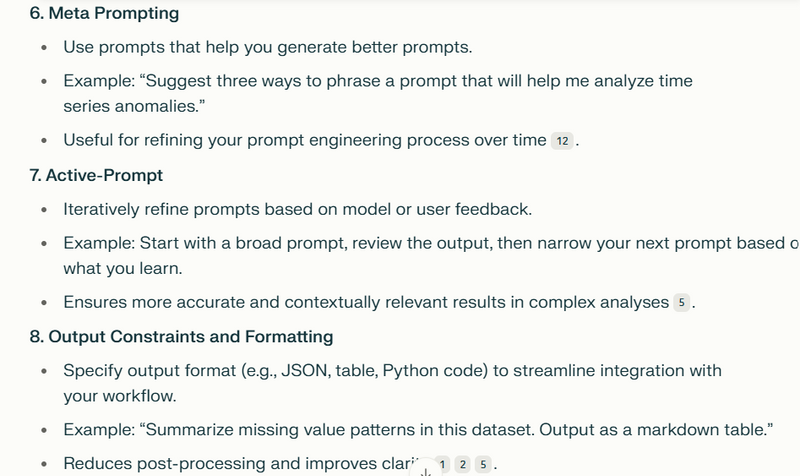Open citation 12 after 'process over time'

(x=562, y=141)
